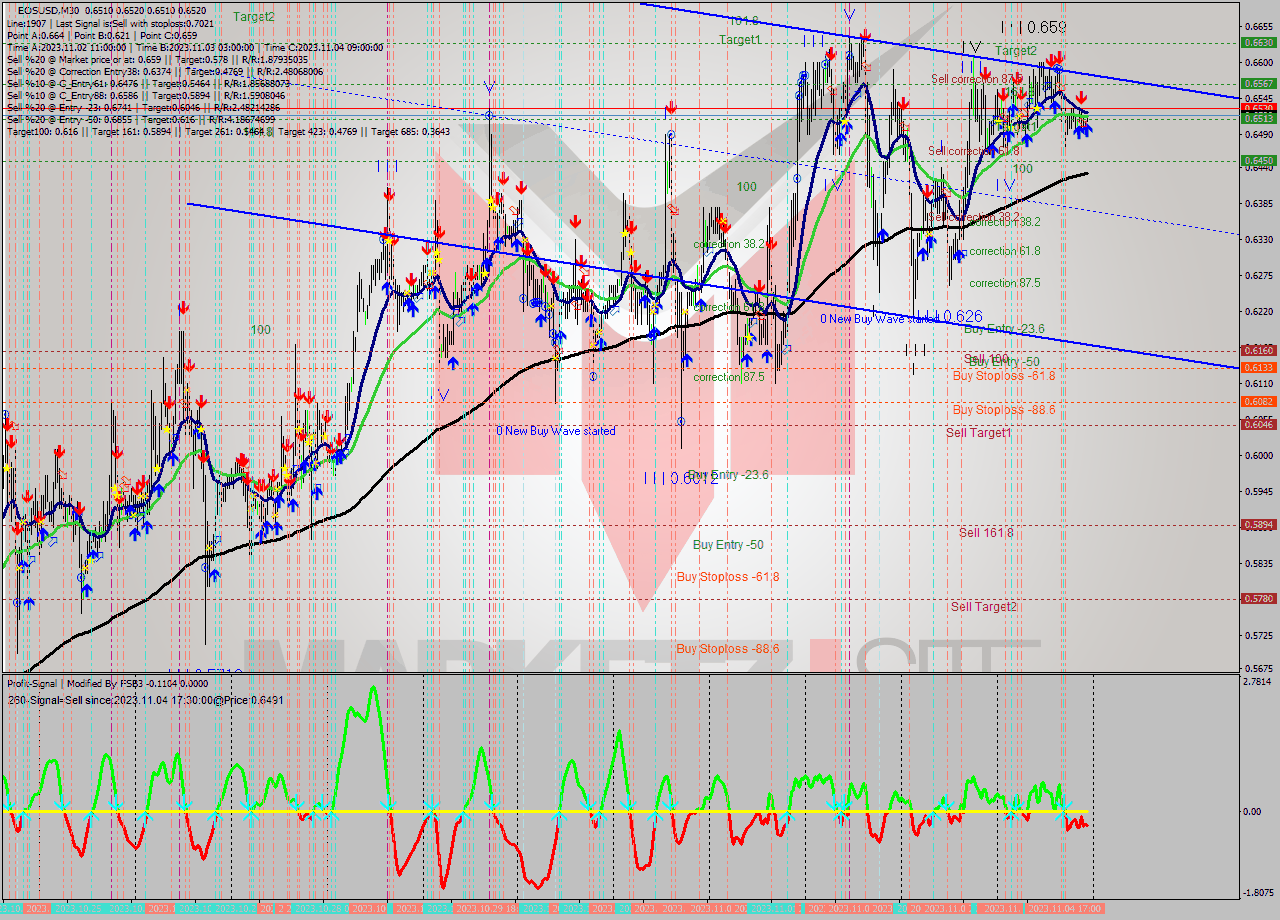Click the orange 0.6082 price tag

(x=1257, y=401)
